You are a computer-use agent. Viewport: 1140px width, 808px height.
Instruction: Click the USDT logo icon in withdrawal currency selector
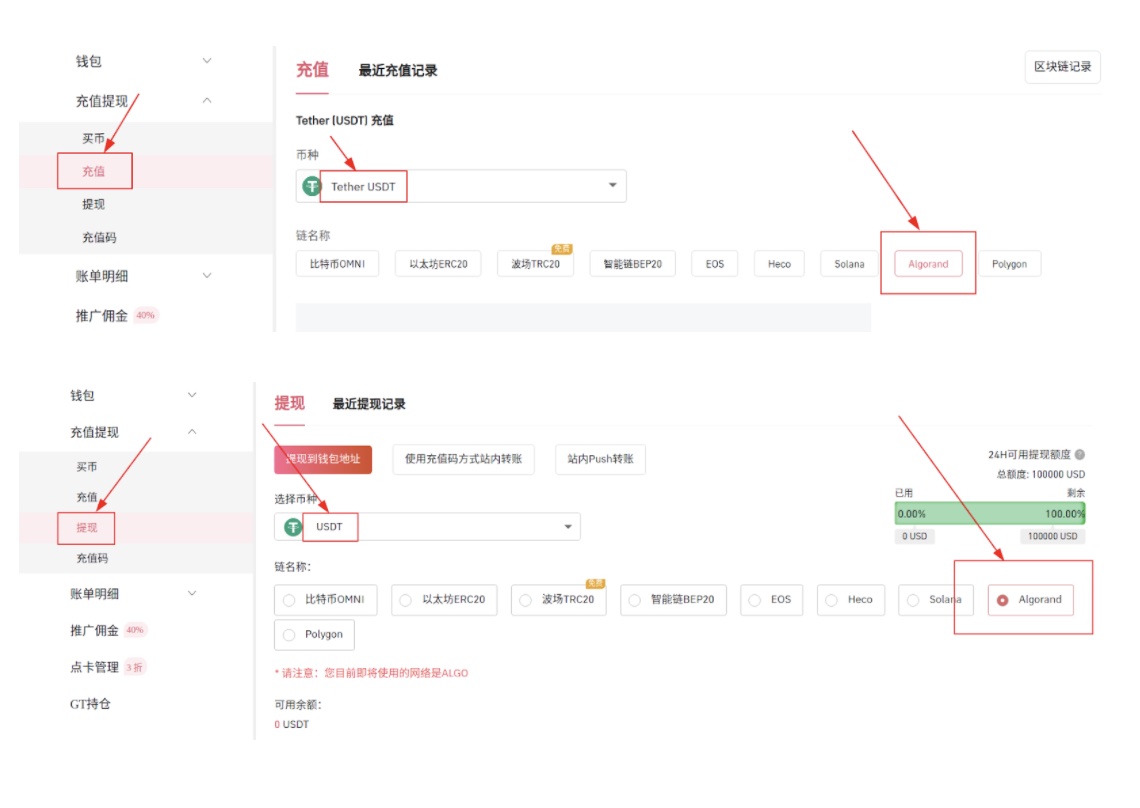click(293, 527)
